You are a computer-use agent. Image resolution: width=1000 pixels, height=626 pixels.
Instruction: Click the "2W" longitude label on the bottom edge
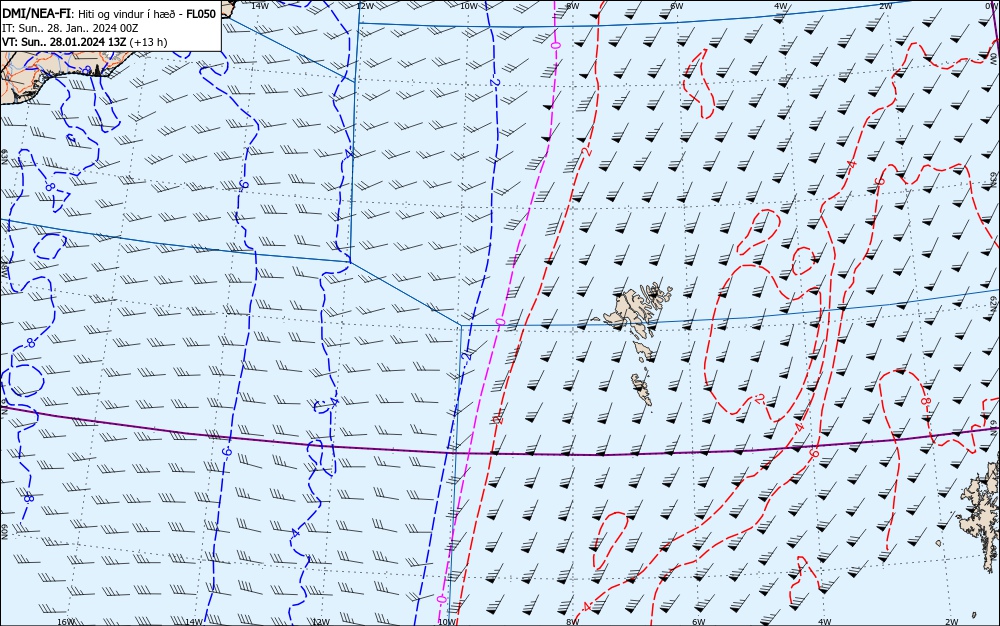coord(952,622)
